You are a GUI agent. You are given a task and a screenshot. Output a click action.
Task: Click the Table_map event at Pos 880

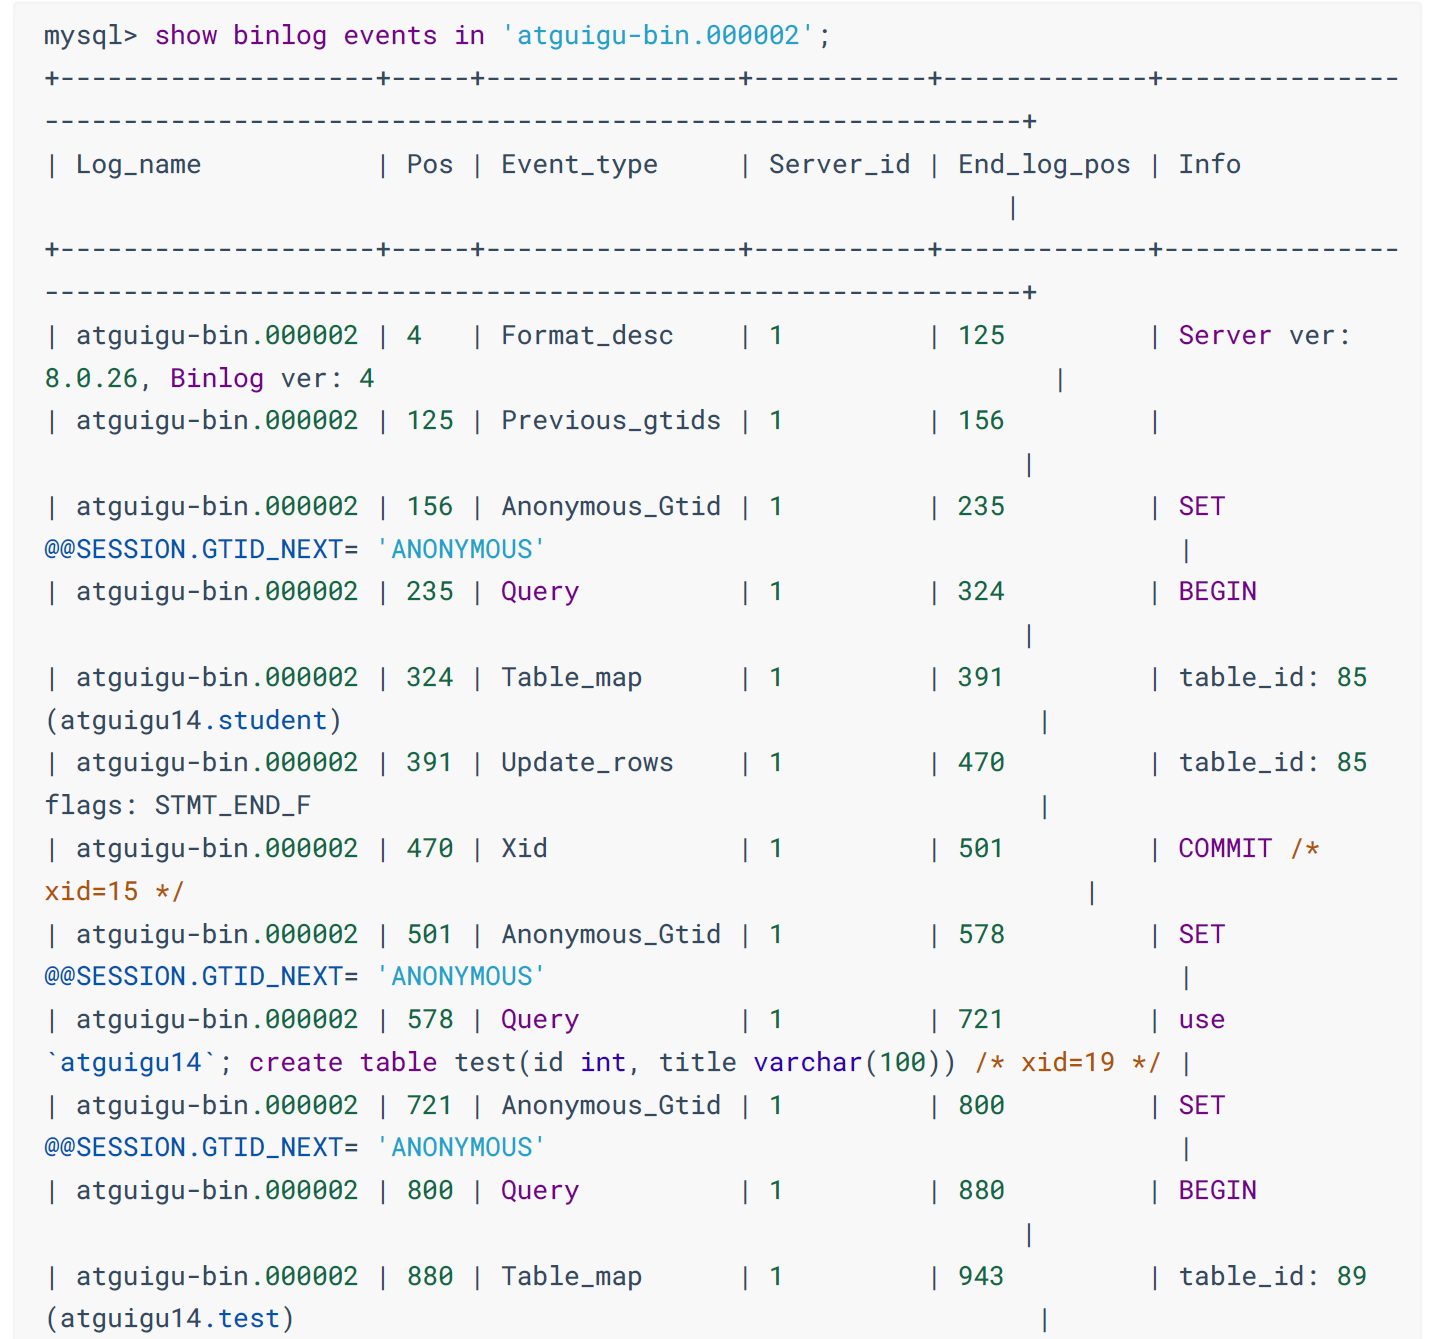(572, 1277)
